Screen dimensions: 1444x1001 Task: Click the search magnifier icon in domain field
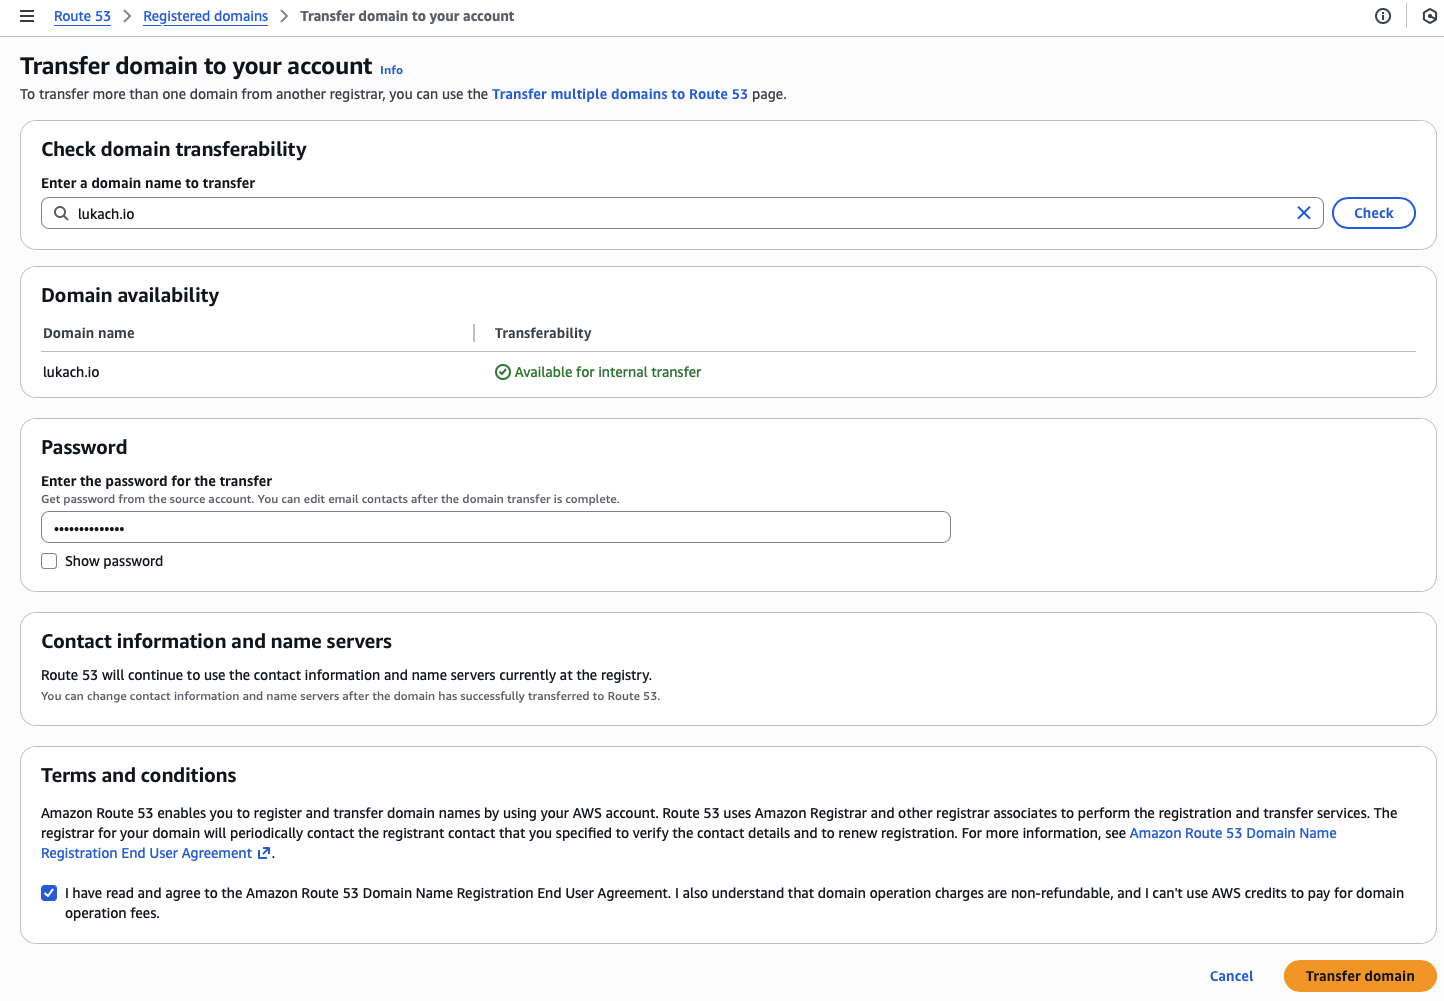pos(61,213)
